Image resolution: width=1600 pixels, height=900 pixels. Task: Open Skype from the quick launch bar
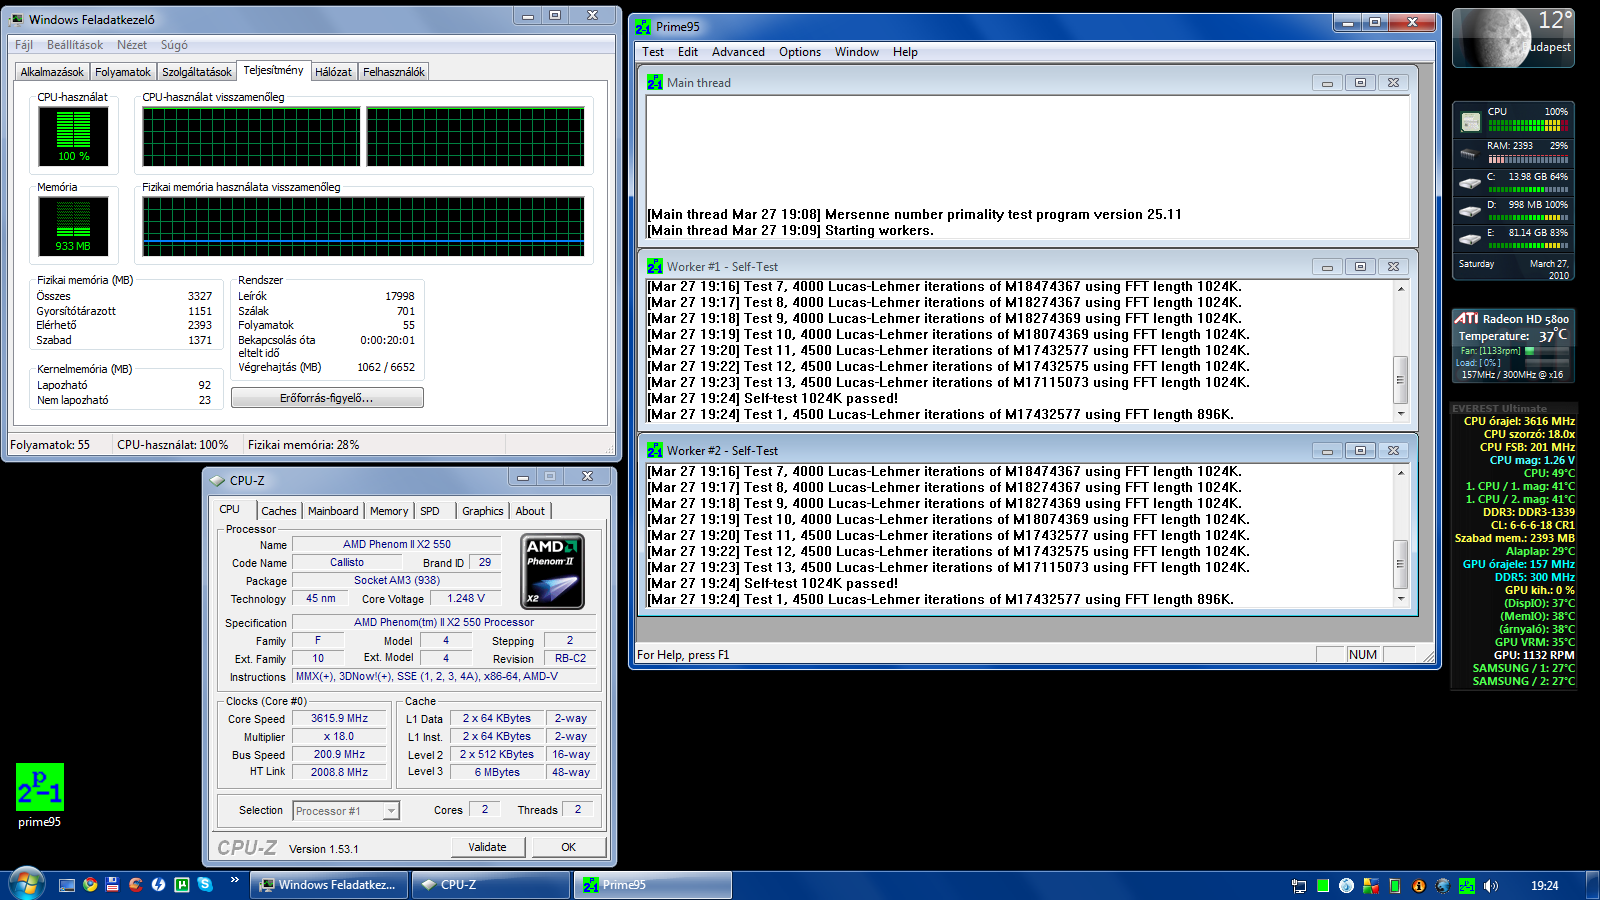click(x=205, y=885)
